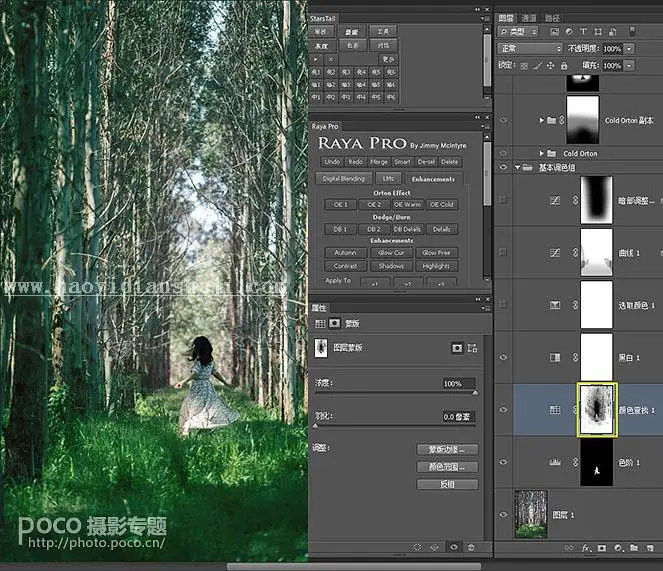The width and height of the screenshot is (663, 571).
Task: Expand the Cold Orton 副本 group
Action: coord(541,120)
